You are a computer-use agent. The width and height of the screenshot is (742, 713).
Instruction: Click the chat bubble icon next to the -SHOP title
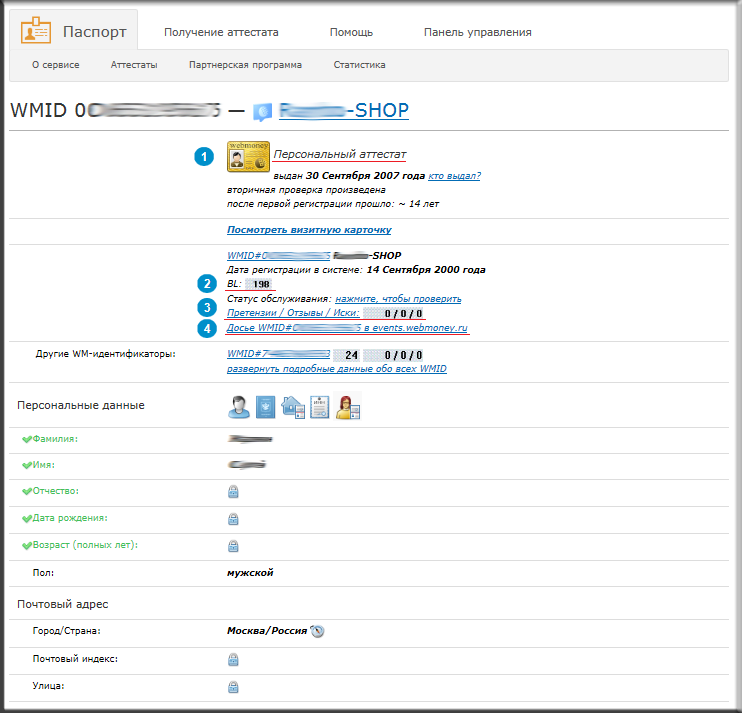pos(263,112)
